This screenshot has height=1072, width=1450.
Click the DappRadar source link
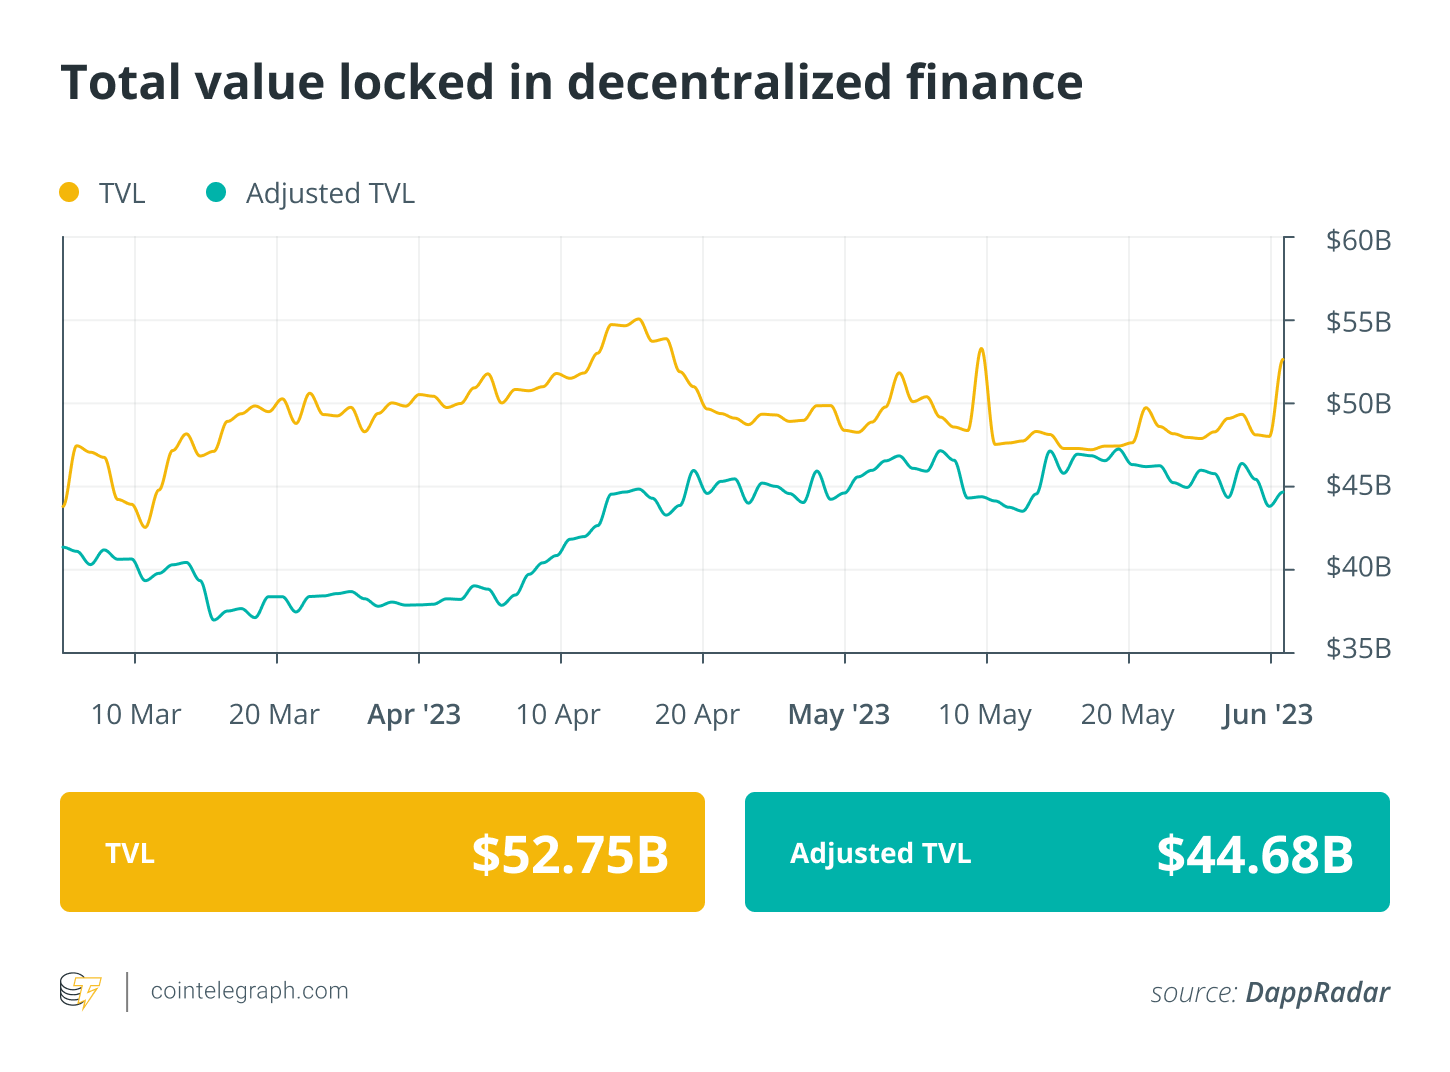(x=1317, y=992)
